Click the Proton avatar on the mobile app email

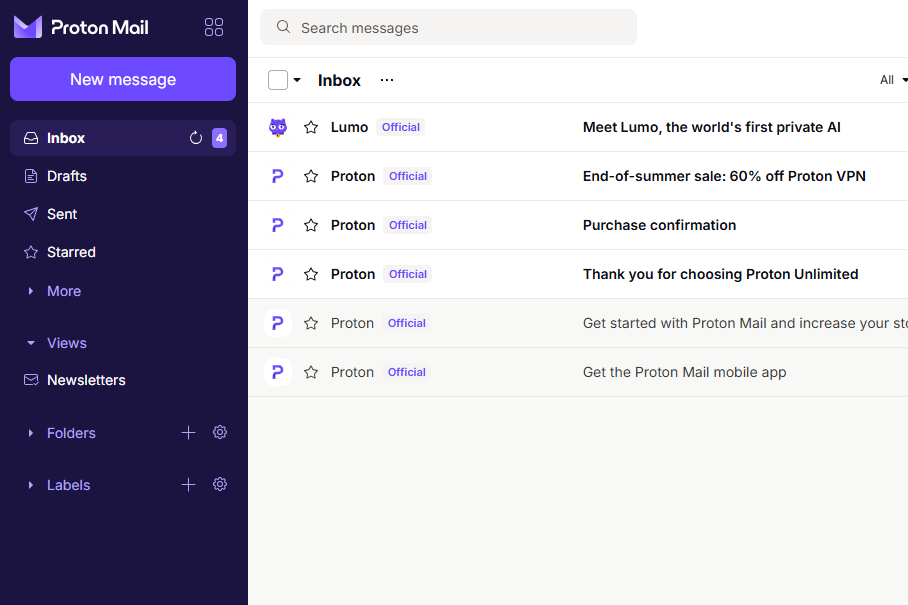point(278,372)
